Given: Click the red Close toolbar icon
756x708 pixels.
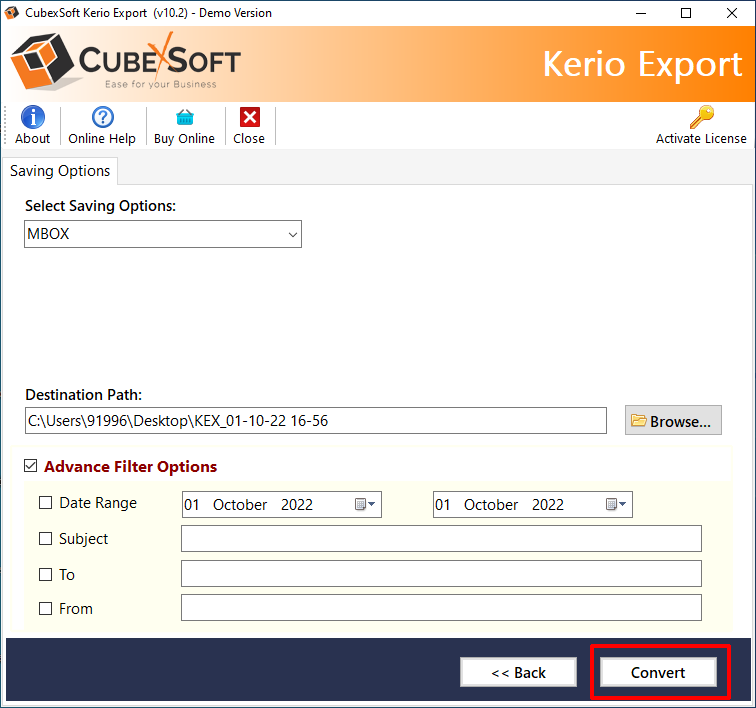Looking at the screenshot, I should click(x=250, y=117).
